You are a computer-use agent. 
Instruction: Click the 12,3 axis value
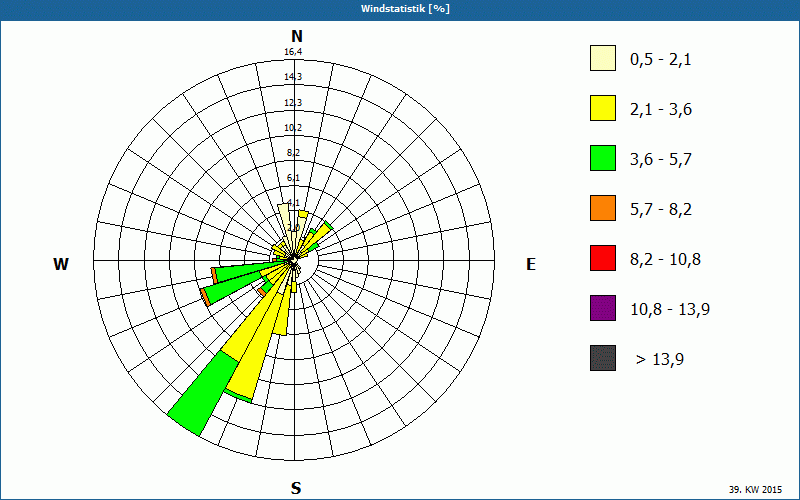coord(293,103)
